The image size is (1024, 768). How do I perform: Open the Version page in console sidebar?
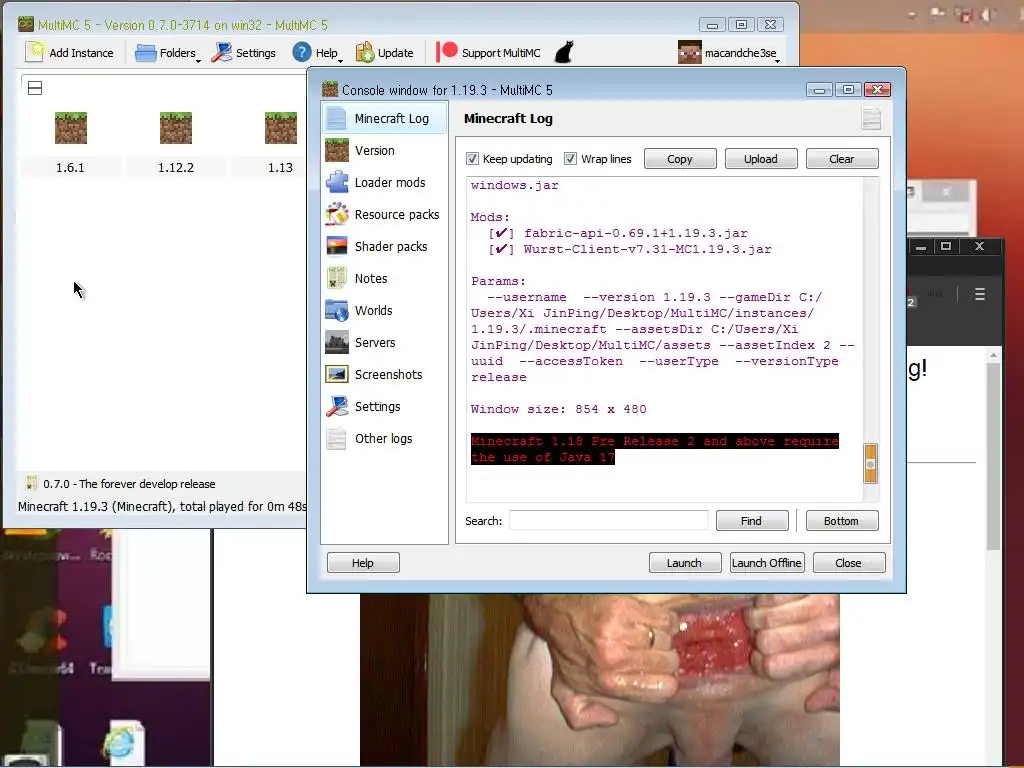384,150
